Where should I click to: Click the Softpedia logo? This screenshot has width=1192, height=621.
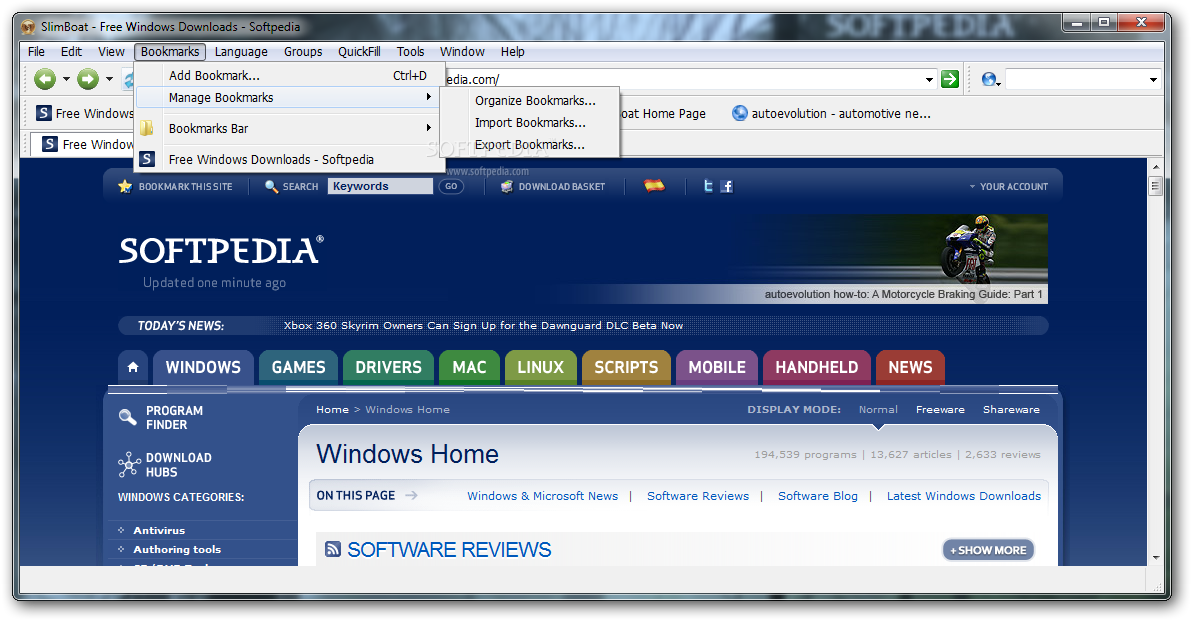[x=221, y=251]
